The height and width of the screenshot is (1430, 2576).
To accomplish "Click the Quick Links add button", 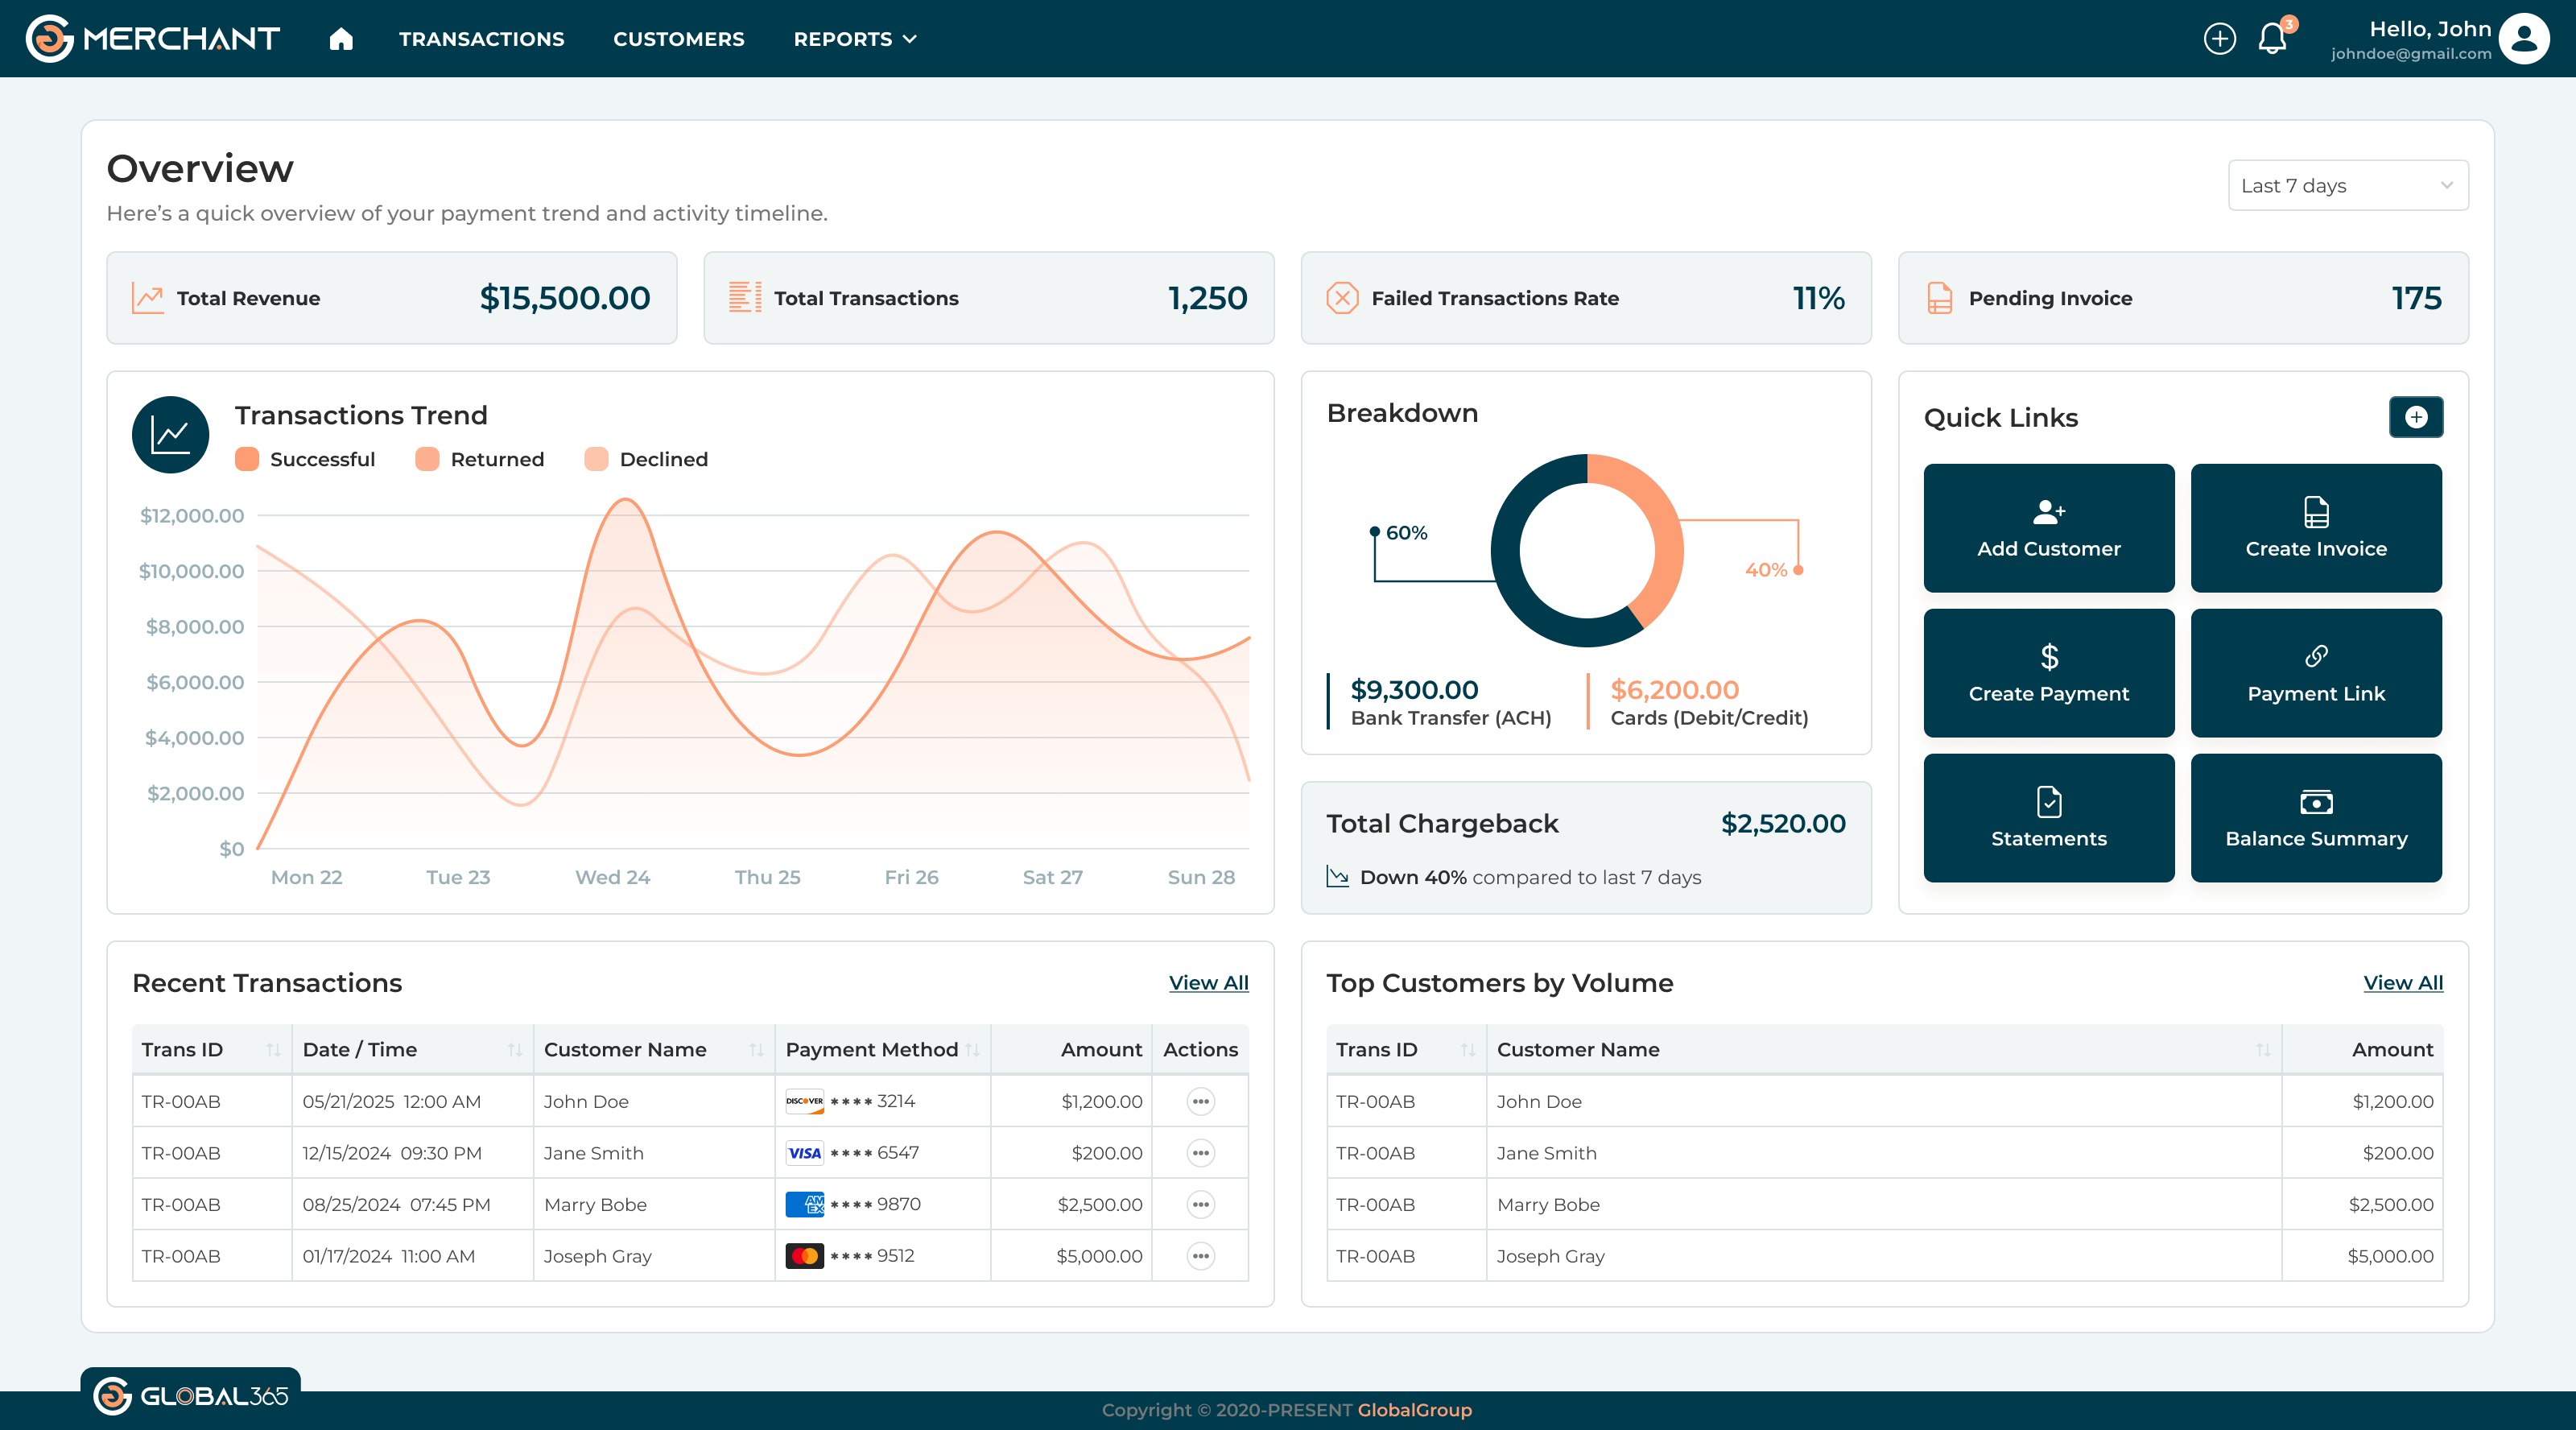I will pyautogui.click(x=2415, y=417).
